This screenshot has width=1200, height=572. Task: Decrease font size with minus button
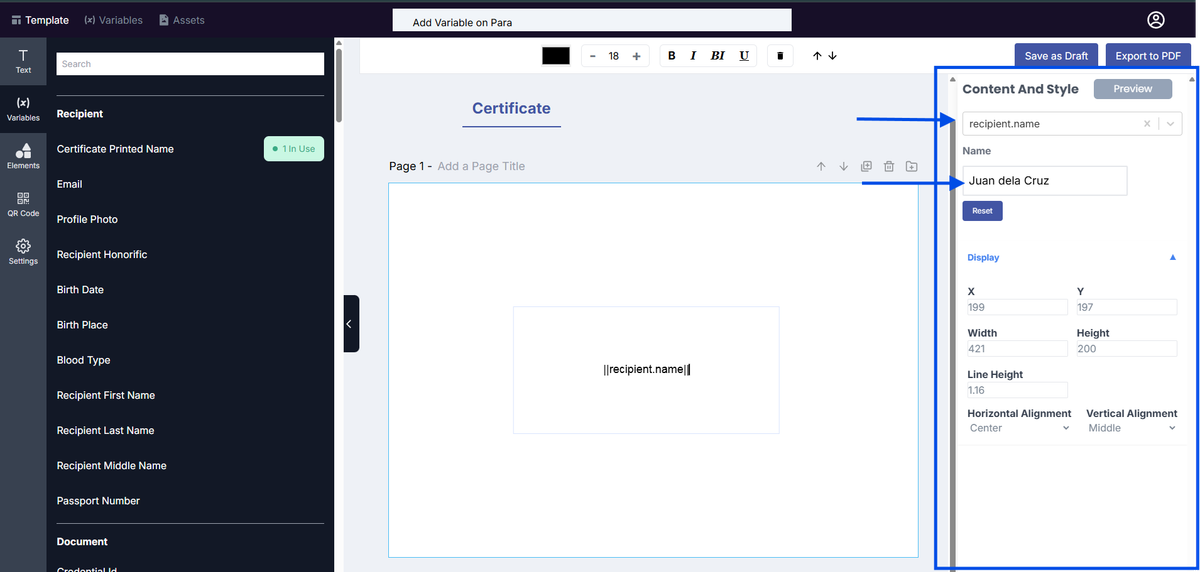tap(593, 56)
